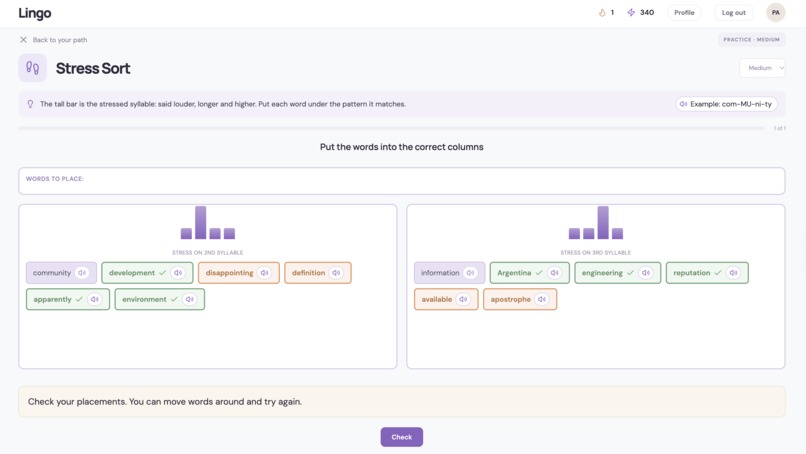Play audio for the word community
The height and width of the screenshot is (454, 806).
pos(82,273)
